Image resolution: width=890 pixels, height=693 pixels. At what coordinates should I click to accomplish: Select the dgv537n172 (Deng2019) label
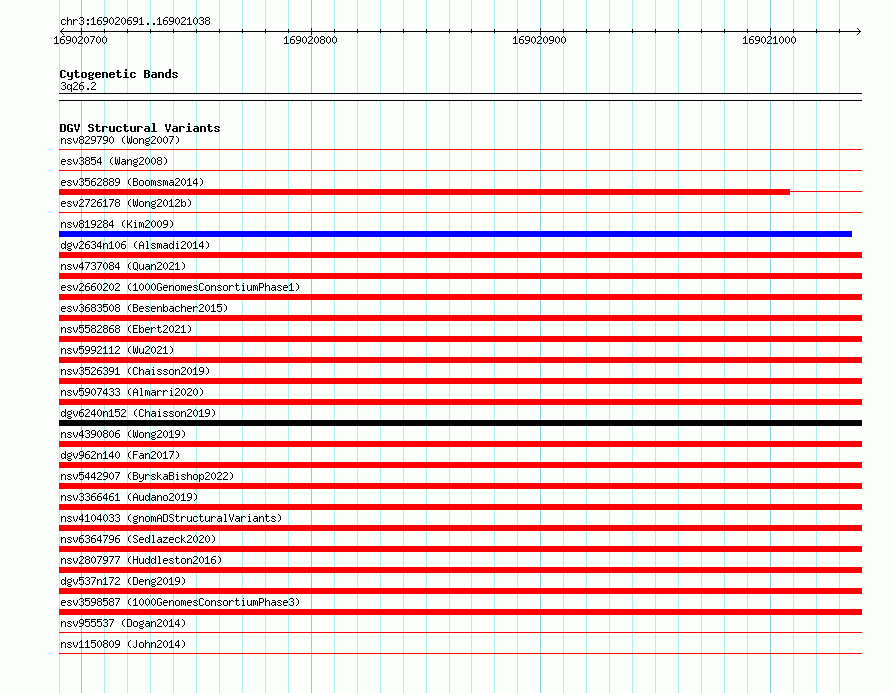click(x=123, y=581)
